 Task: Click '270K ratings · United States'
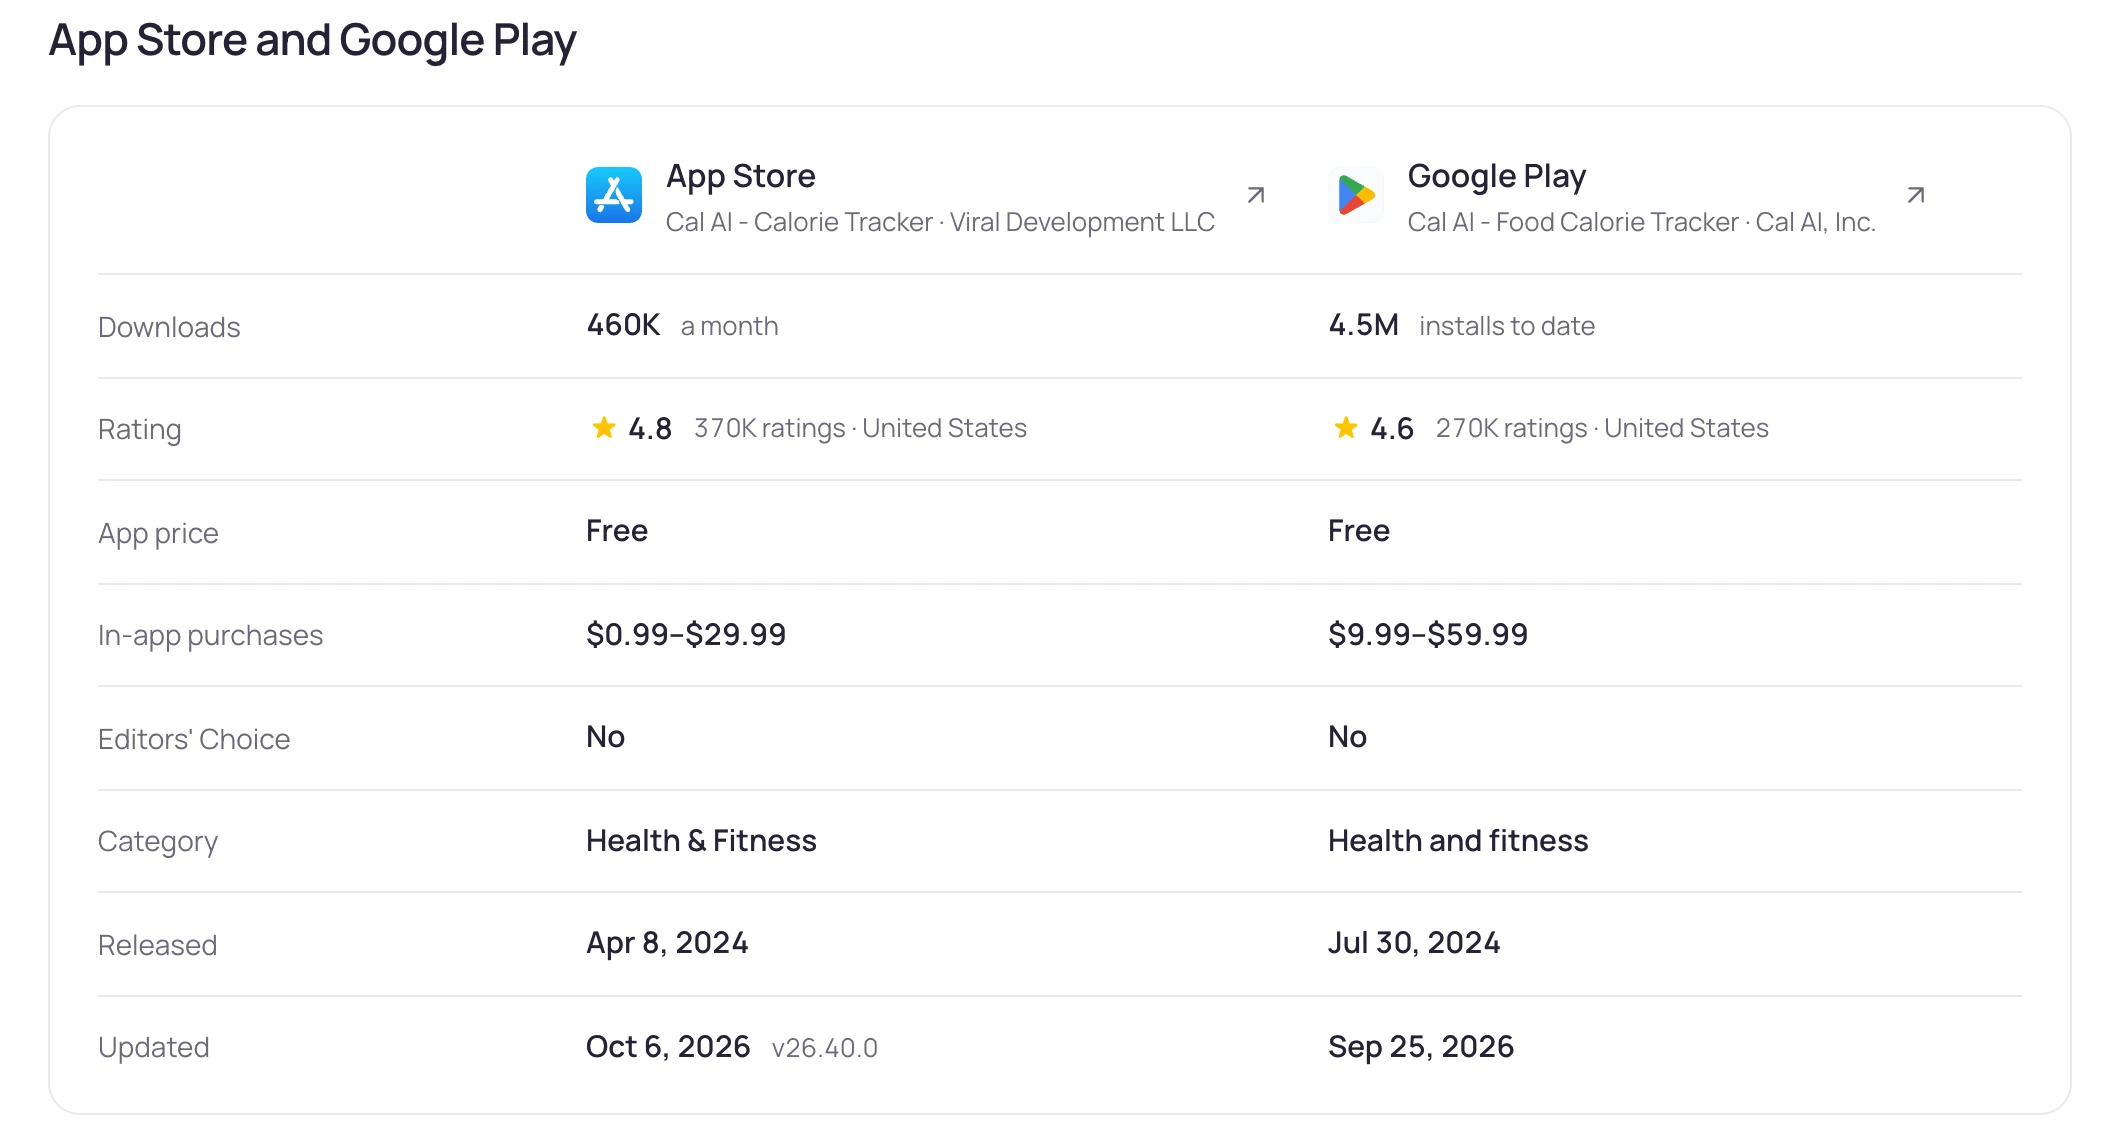click(x=1602, y=428)
